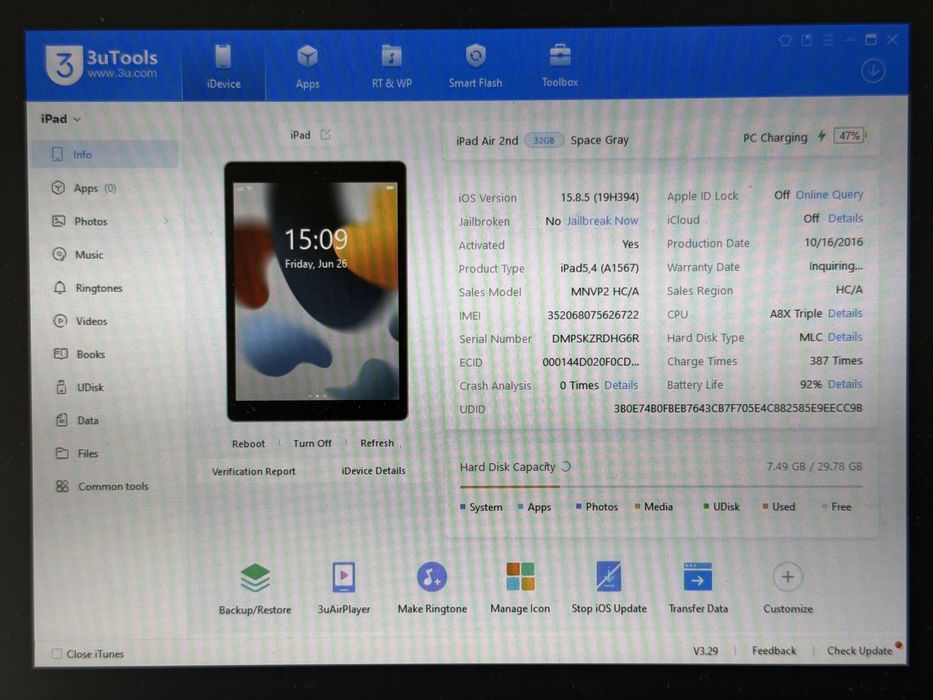Click the UDisk legend color swatch
Screen dimensions: 933x700
[x=706, y=507]
